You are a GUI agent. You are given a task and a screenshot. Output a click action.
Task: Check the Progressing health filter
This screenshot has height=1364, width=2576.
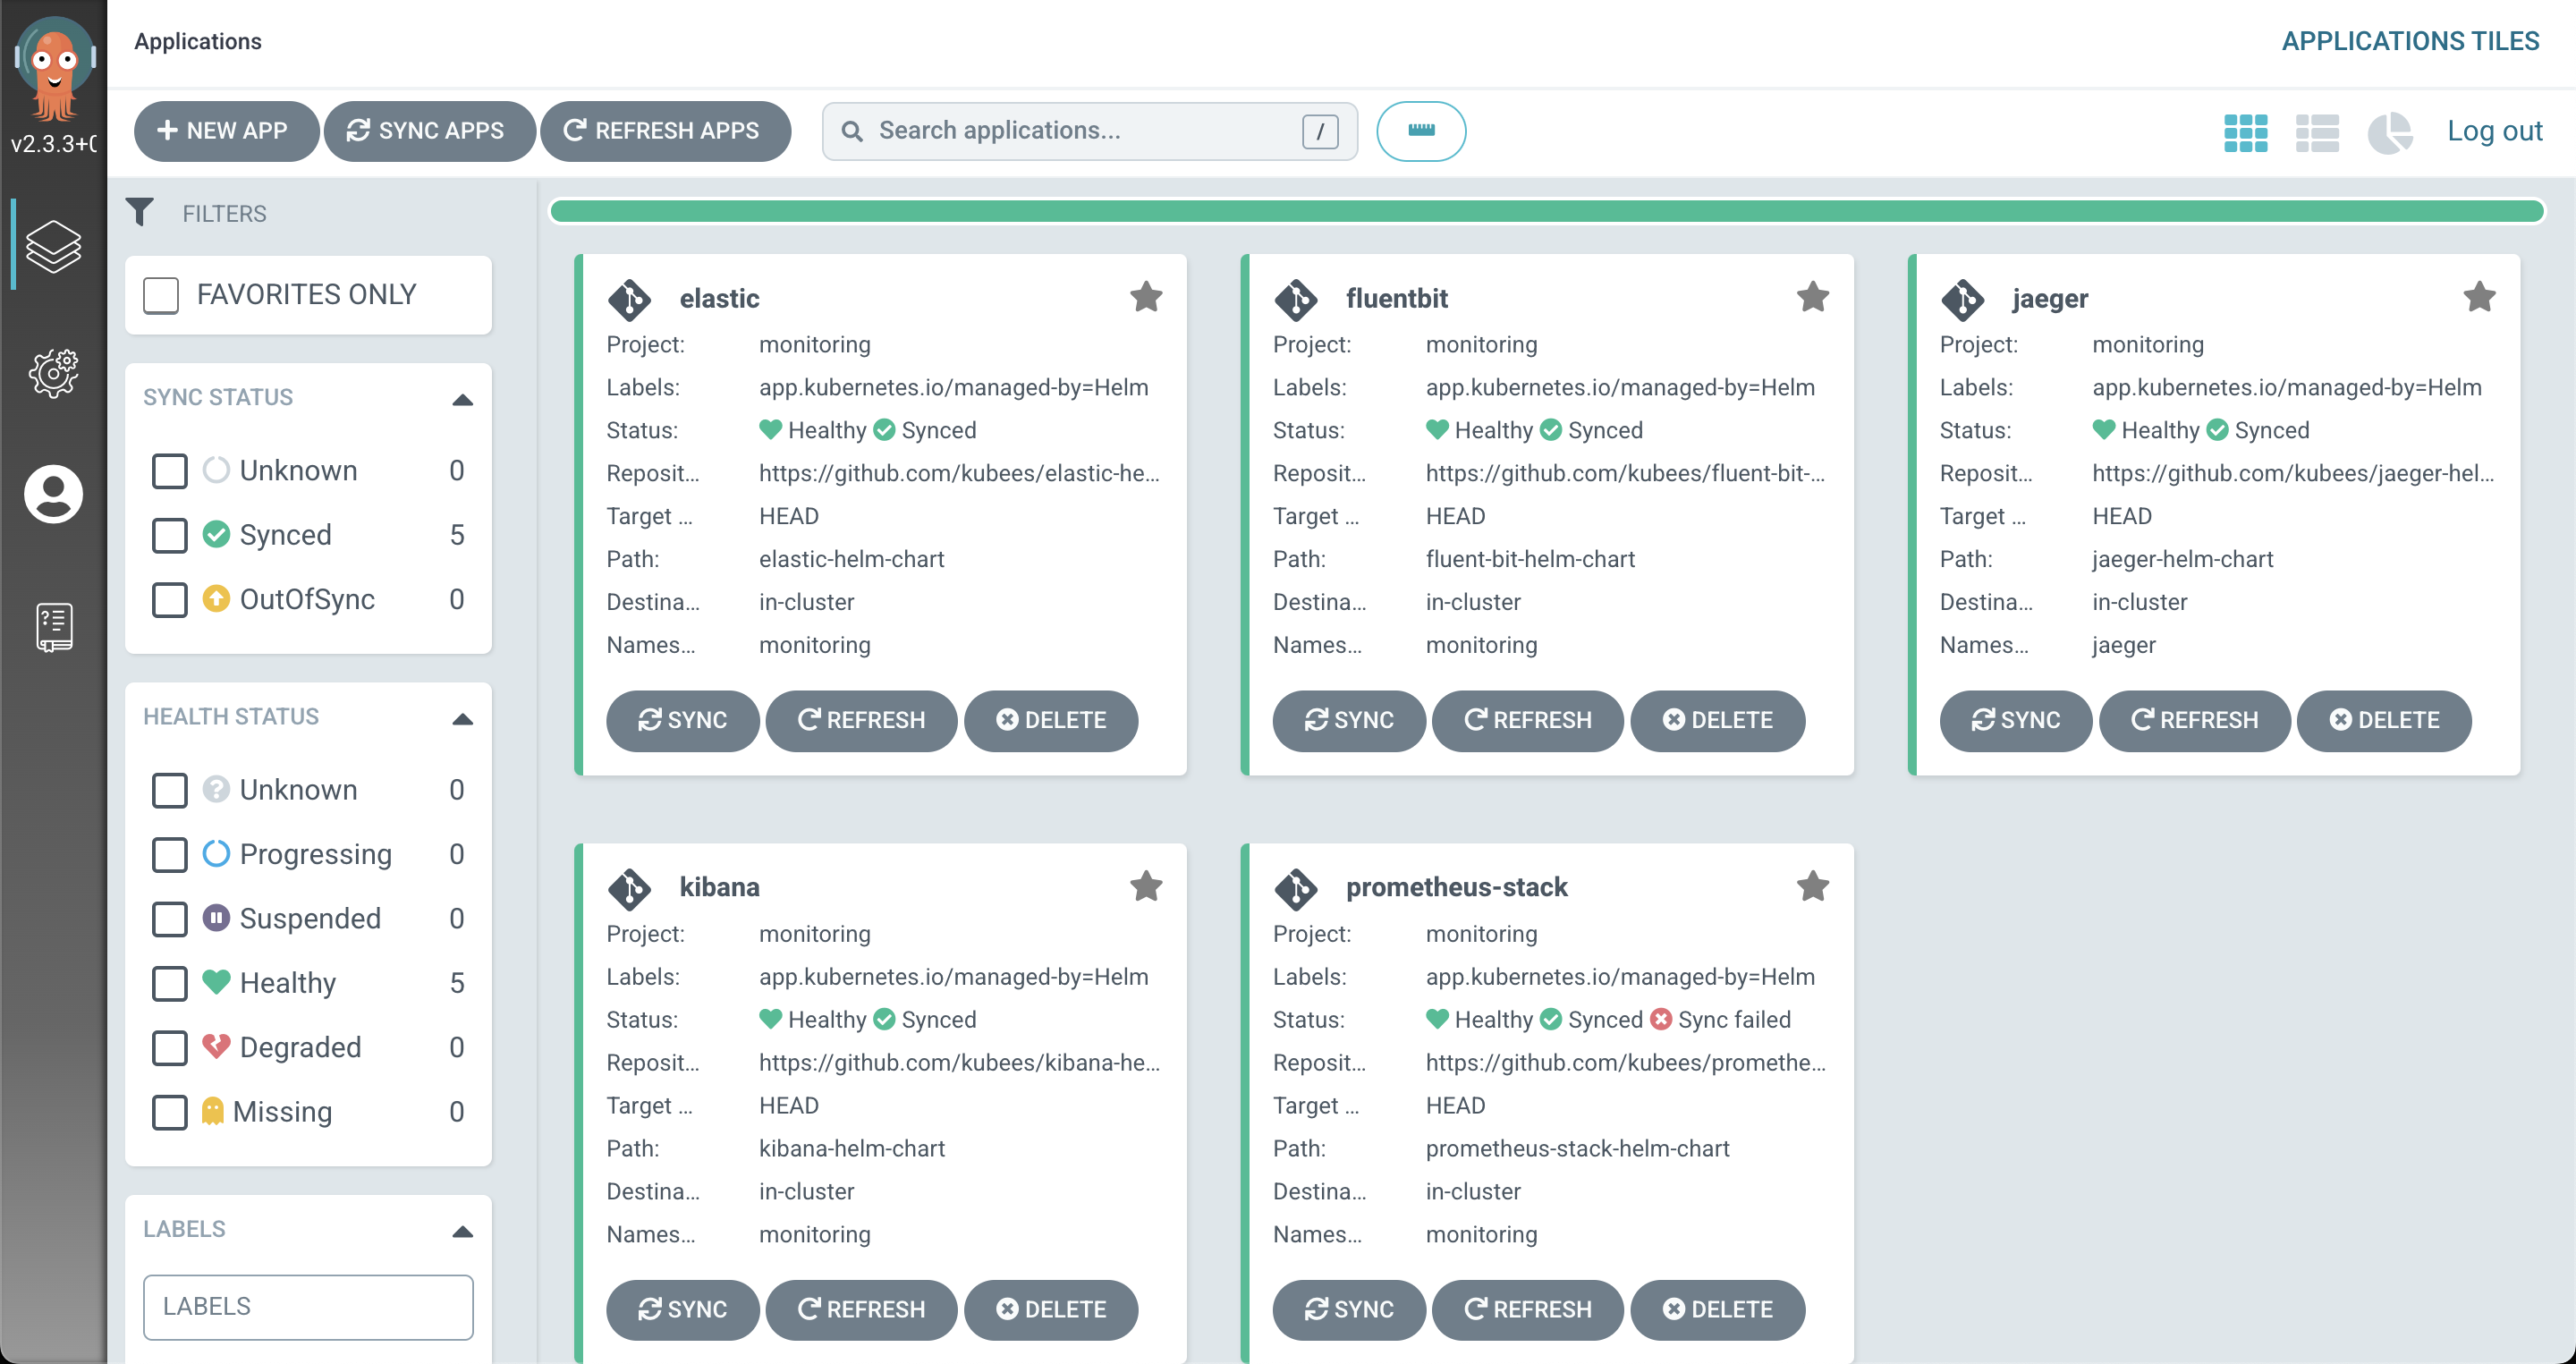(x=169, y=854)
